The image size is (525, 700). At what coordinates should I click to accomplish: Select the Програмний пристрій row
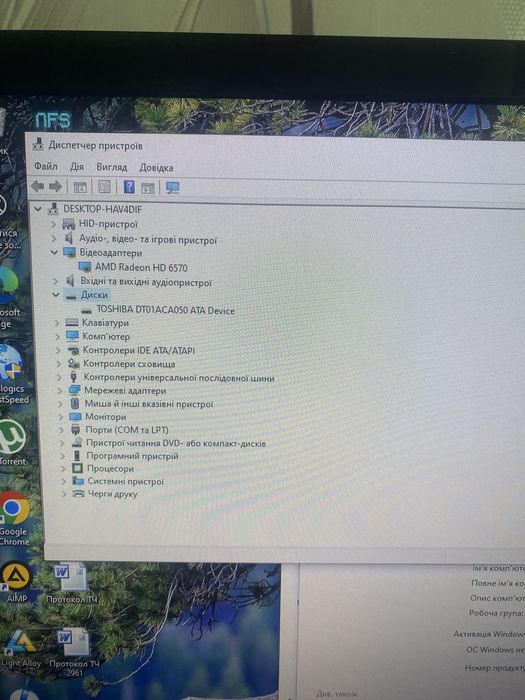pos(132,456)
